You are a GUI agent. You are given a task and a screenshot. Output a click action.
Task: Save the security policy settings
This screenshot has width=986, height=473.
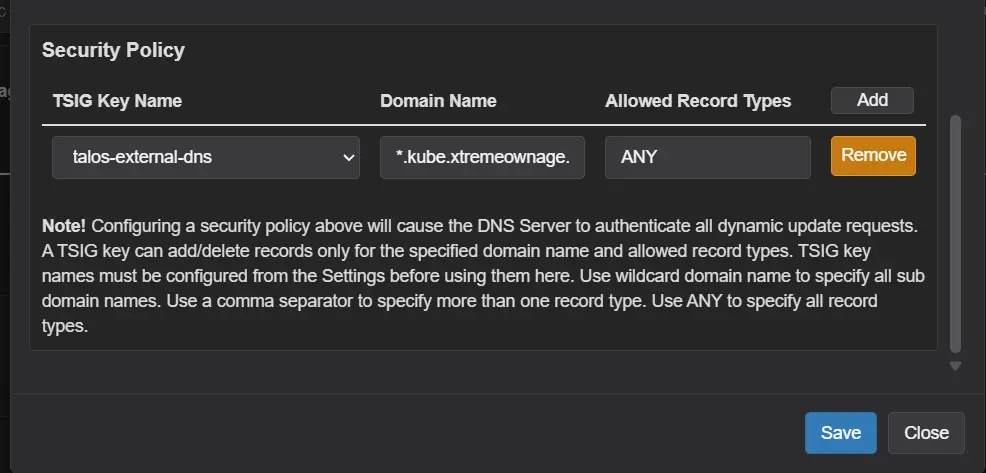(840, 433)
